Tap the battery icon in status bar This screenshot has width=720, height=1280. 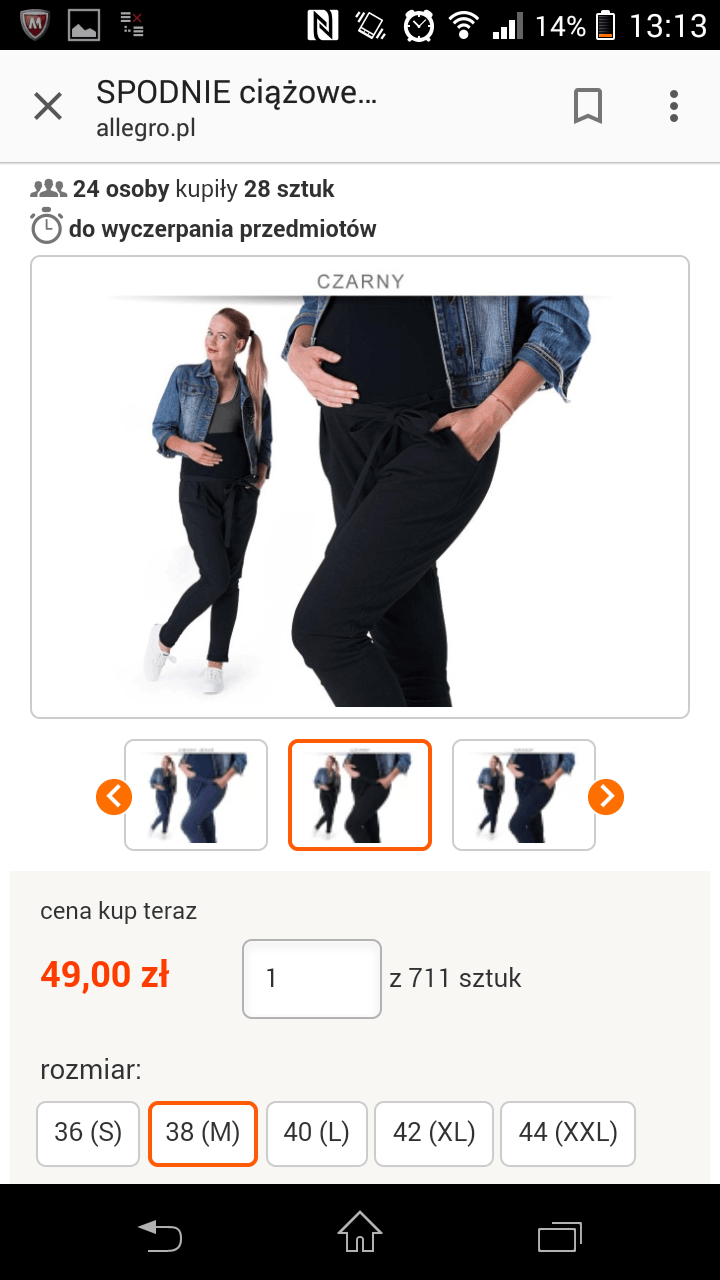pos(605,25)
